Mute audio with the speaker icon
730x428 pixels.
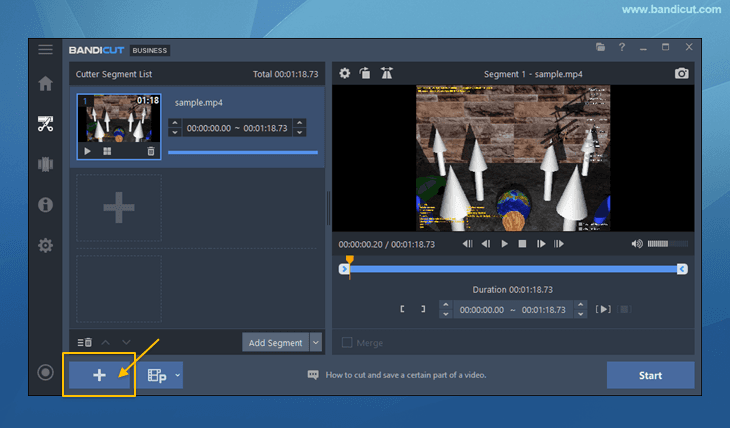tap(636, 244)
